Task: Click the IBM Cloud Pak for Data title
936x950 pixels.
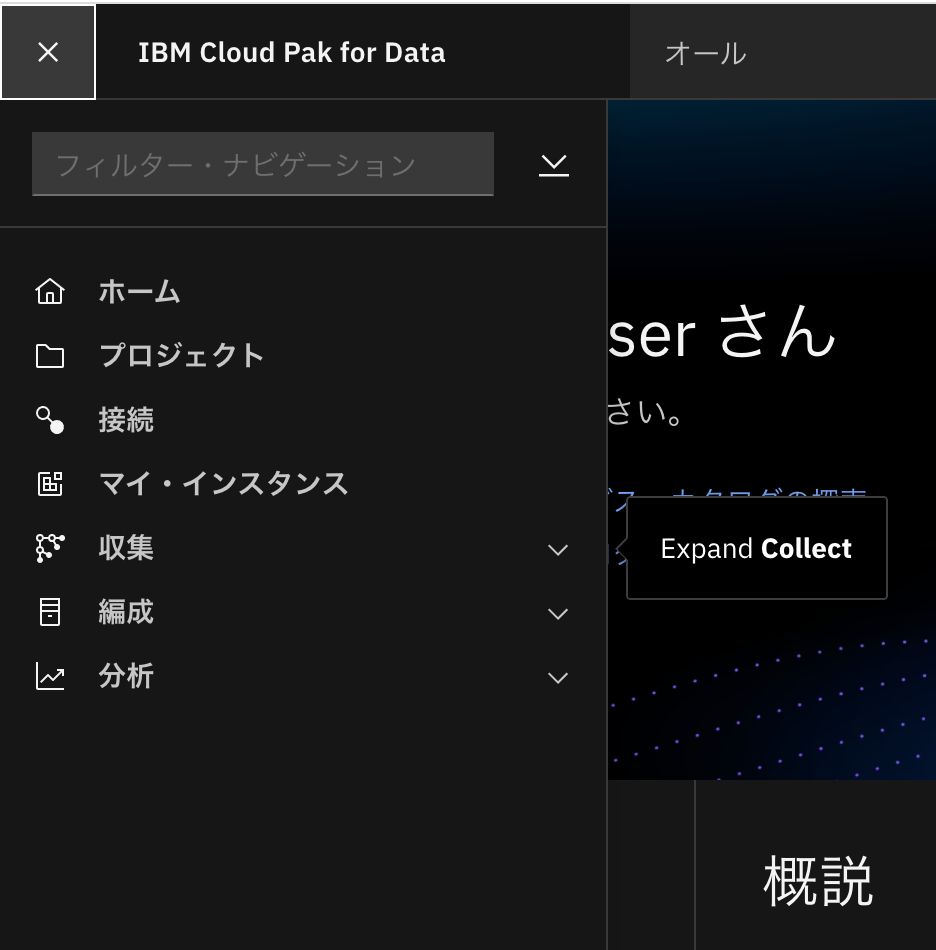Action: coord(291,53)
